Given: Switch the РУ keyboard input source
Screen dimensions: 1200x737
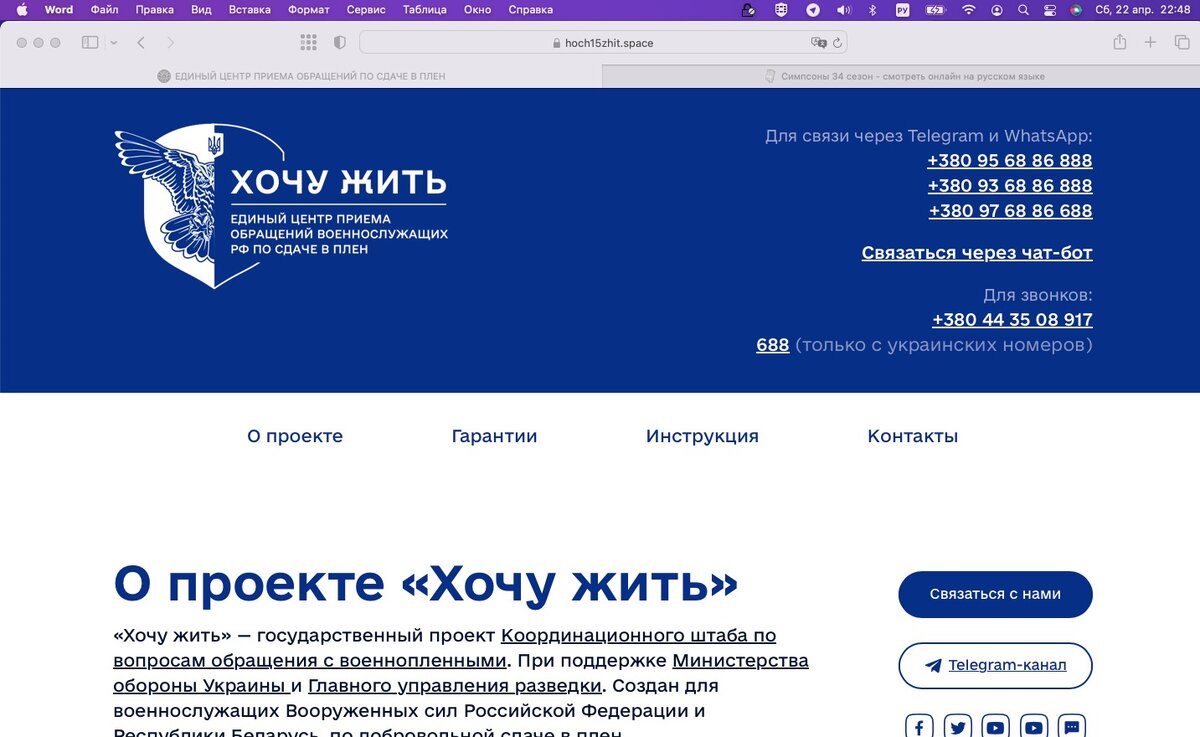Looking at the screenshot, I should [903, 10].
